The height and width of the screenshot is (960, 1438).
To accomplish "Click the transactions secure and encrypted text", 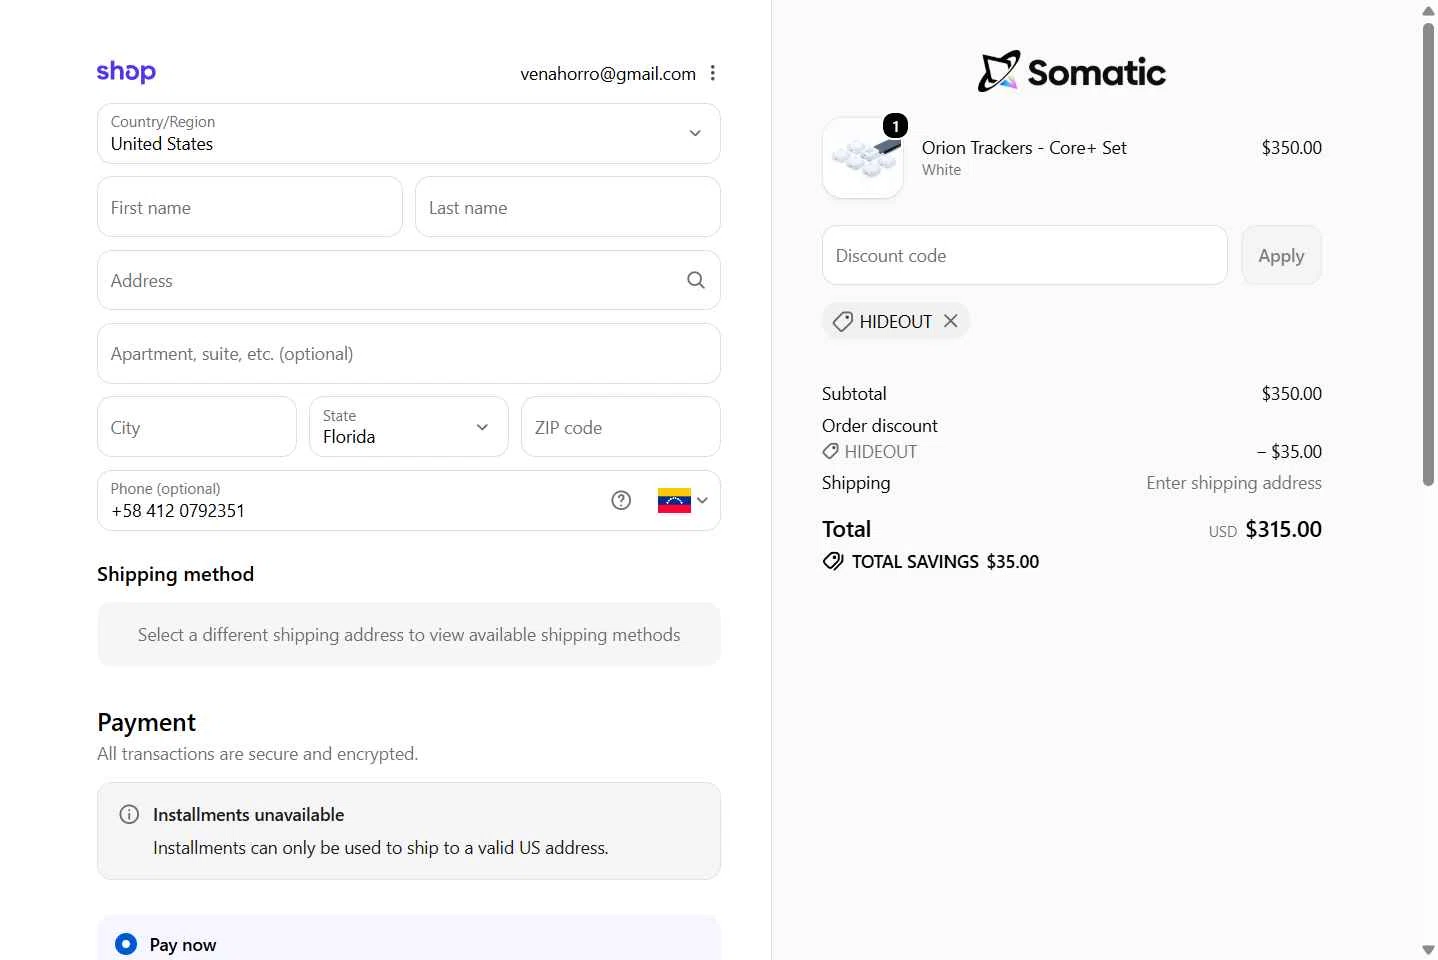I will coord(258,753).
